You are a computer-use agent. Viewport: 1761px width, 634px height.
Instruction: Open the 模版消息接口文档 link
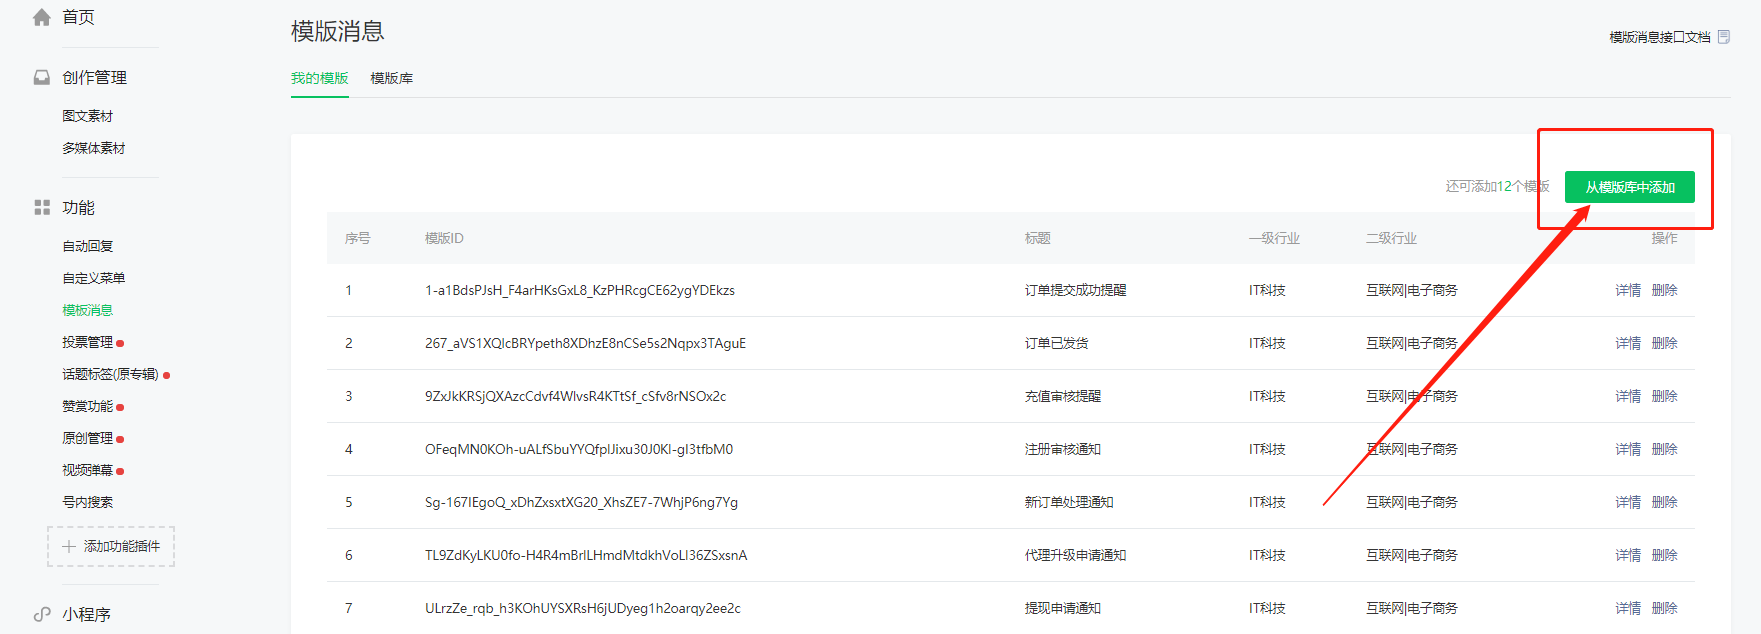click(1660, 37)
